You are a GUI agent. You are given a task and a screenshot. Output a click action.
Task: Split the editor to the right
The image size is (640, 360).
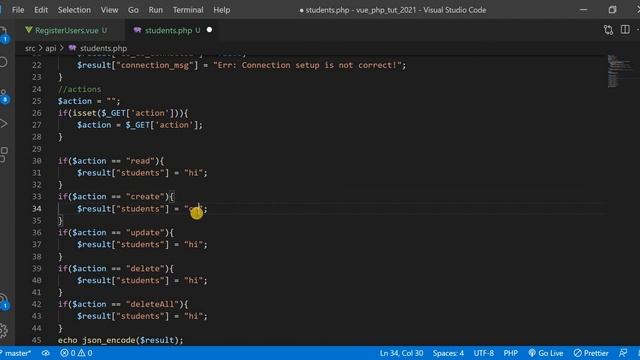(x=625, y=29)
